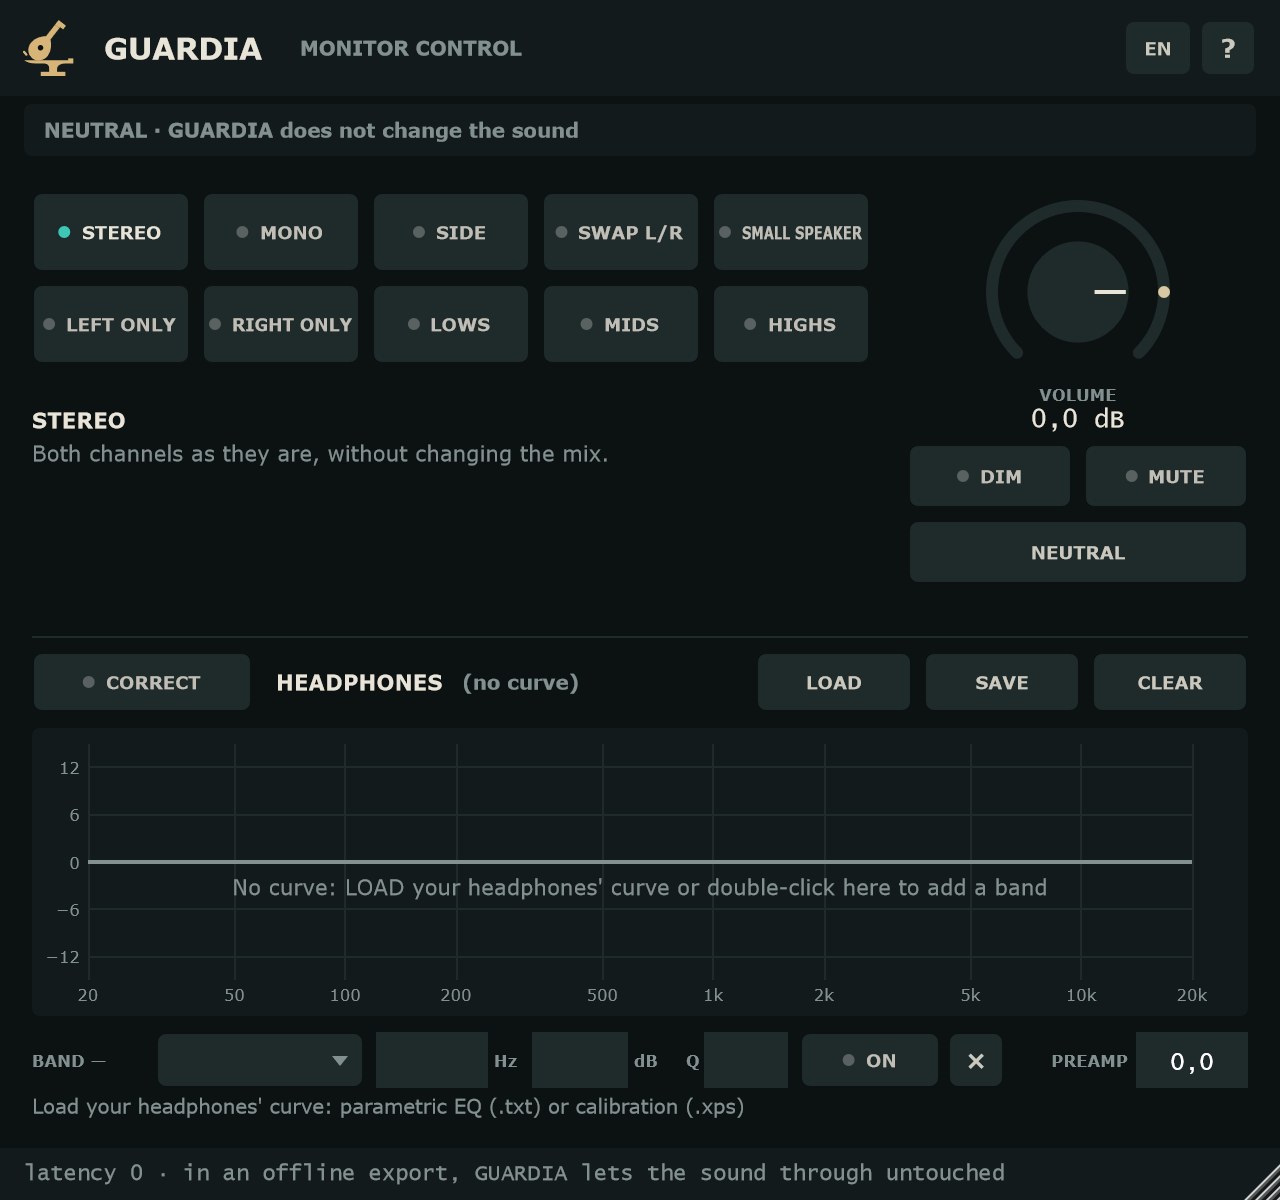
Task: Listen to MIDS band only
Action: pos(621,324)
